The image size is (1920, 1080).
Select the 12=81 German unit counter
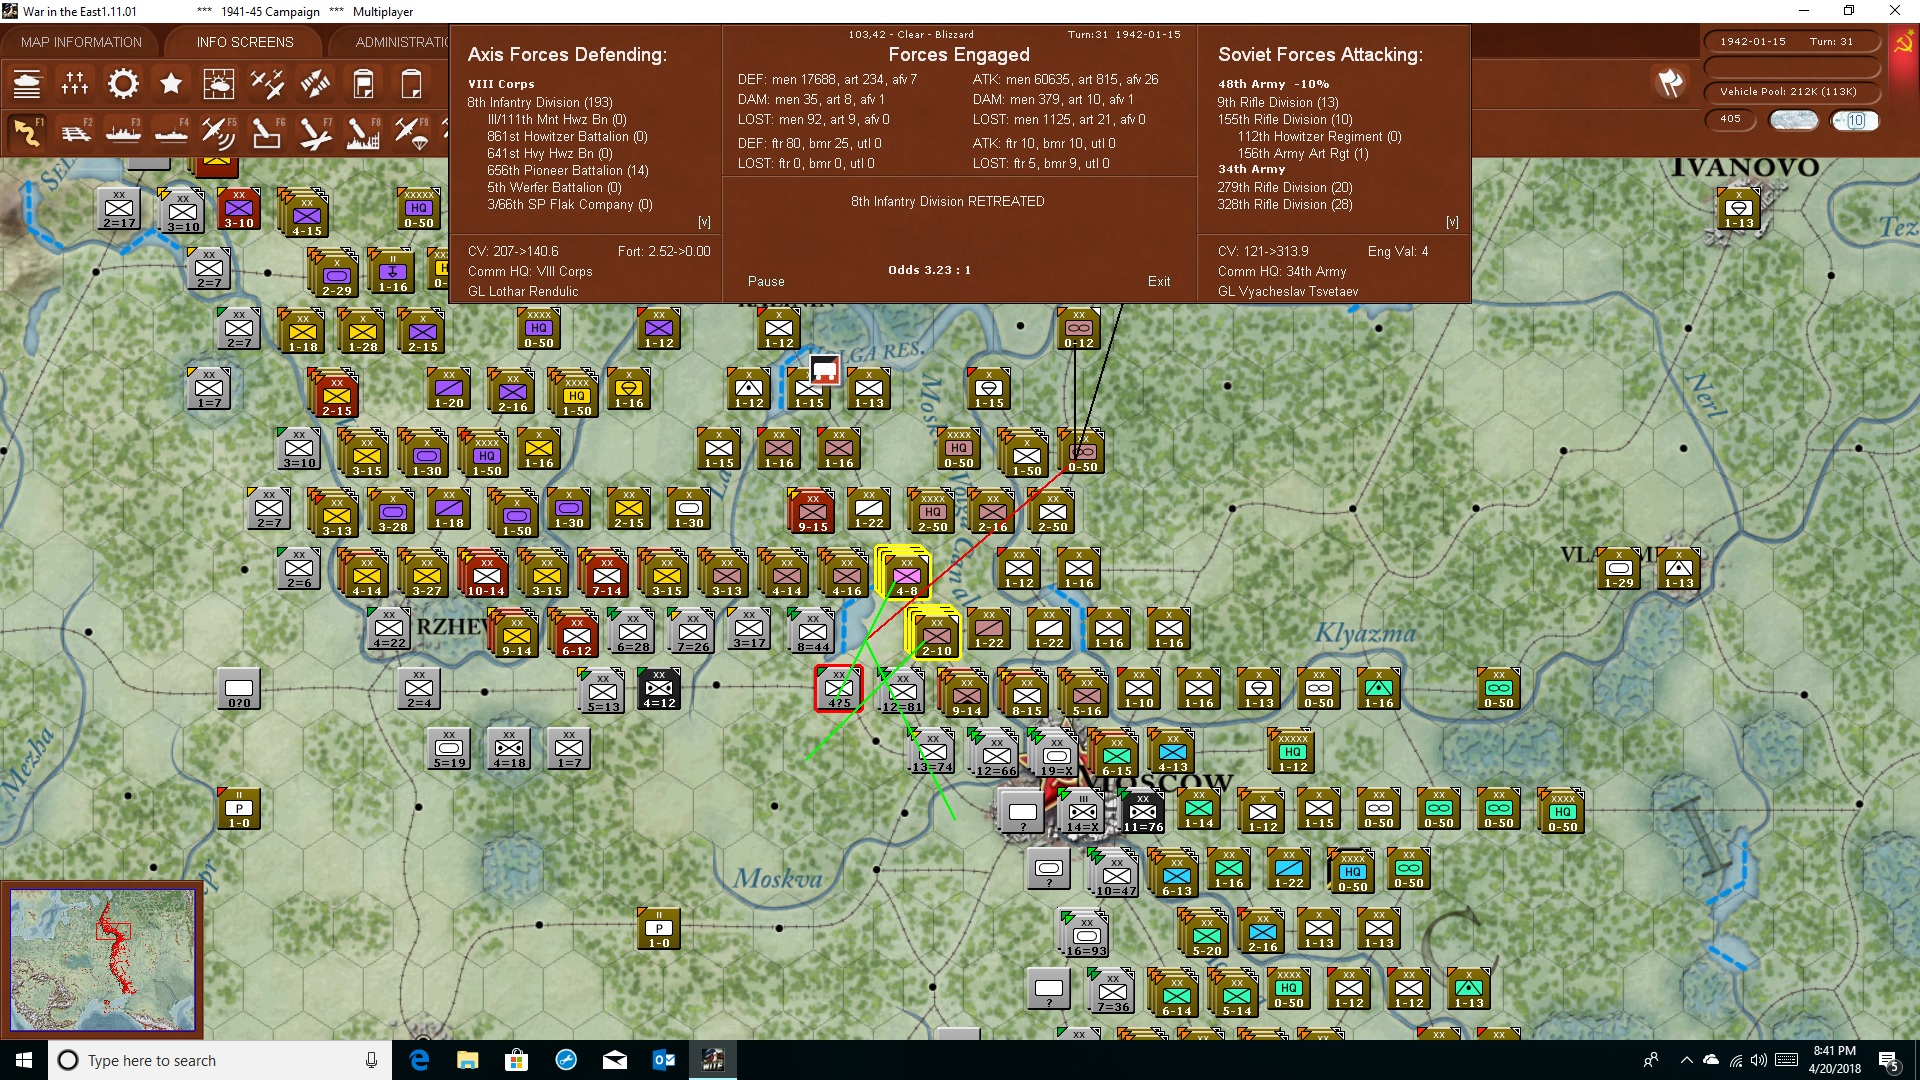point(901,691)
